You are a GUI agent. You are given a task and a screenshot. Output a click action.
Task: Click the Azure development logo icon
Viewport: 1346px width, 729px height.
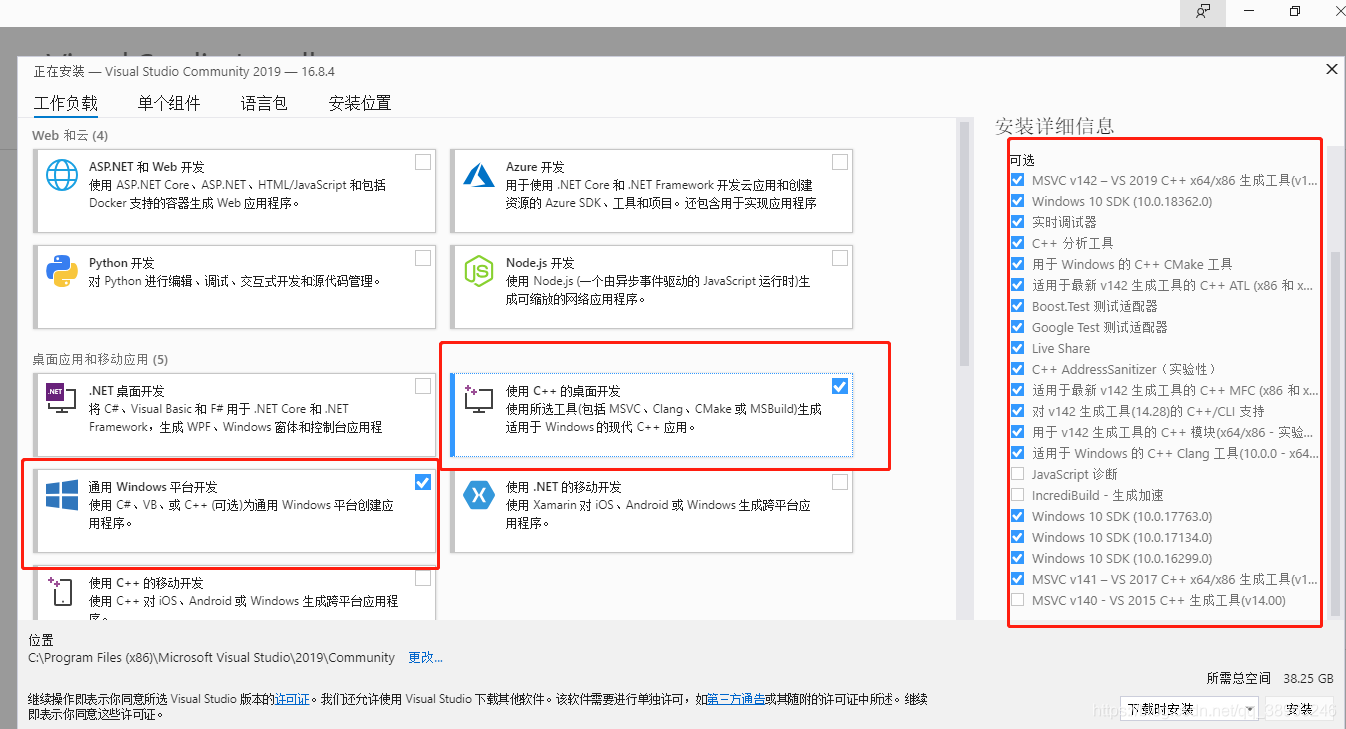tap(480, 176)
